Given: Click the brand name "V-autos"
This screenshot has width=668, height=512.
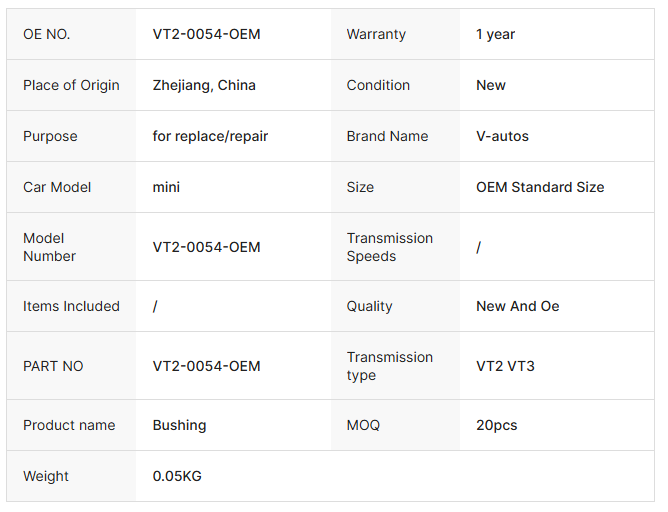Looking at the screenshot, I should pyautogui.click(x=502, y=136).
